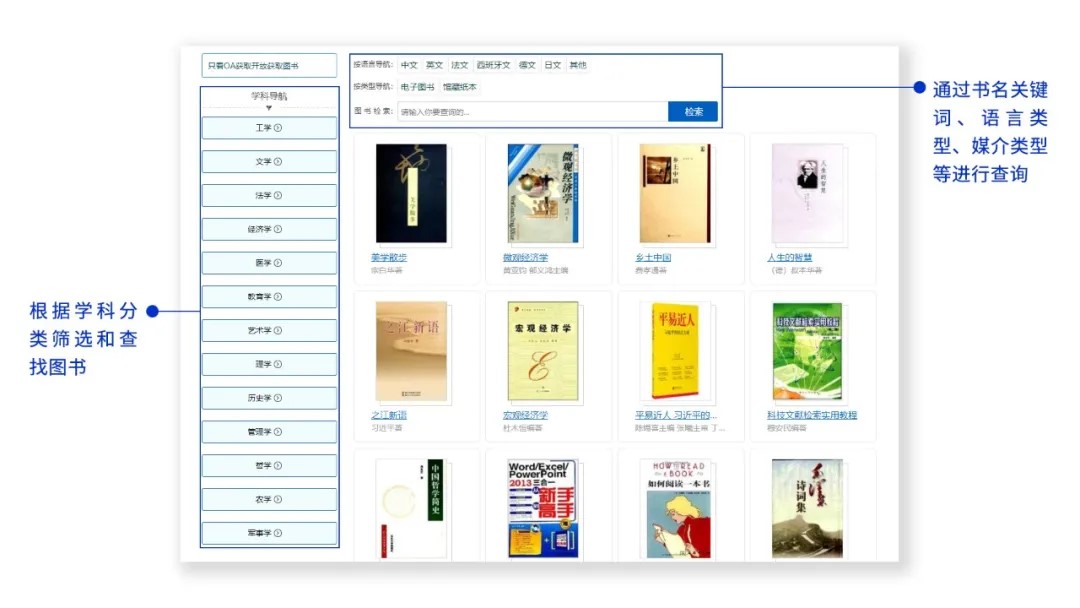
Task: Open the 宏观经济学 book cover thumbnail
Action: (x=543, y=352)
